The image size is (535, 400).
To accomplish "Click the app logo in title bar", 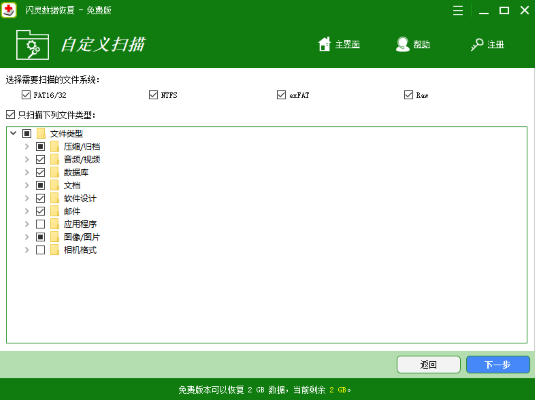I will pyautogui.click(x=9, y=10).
